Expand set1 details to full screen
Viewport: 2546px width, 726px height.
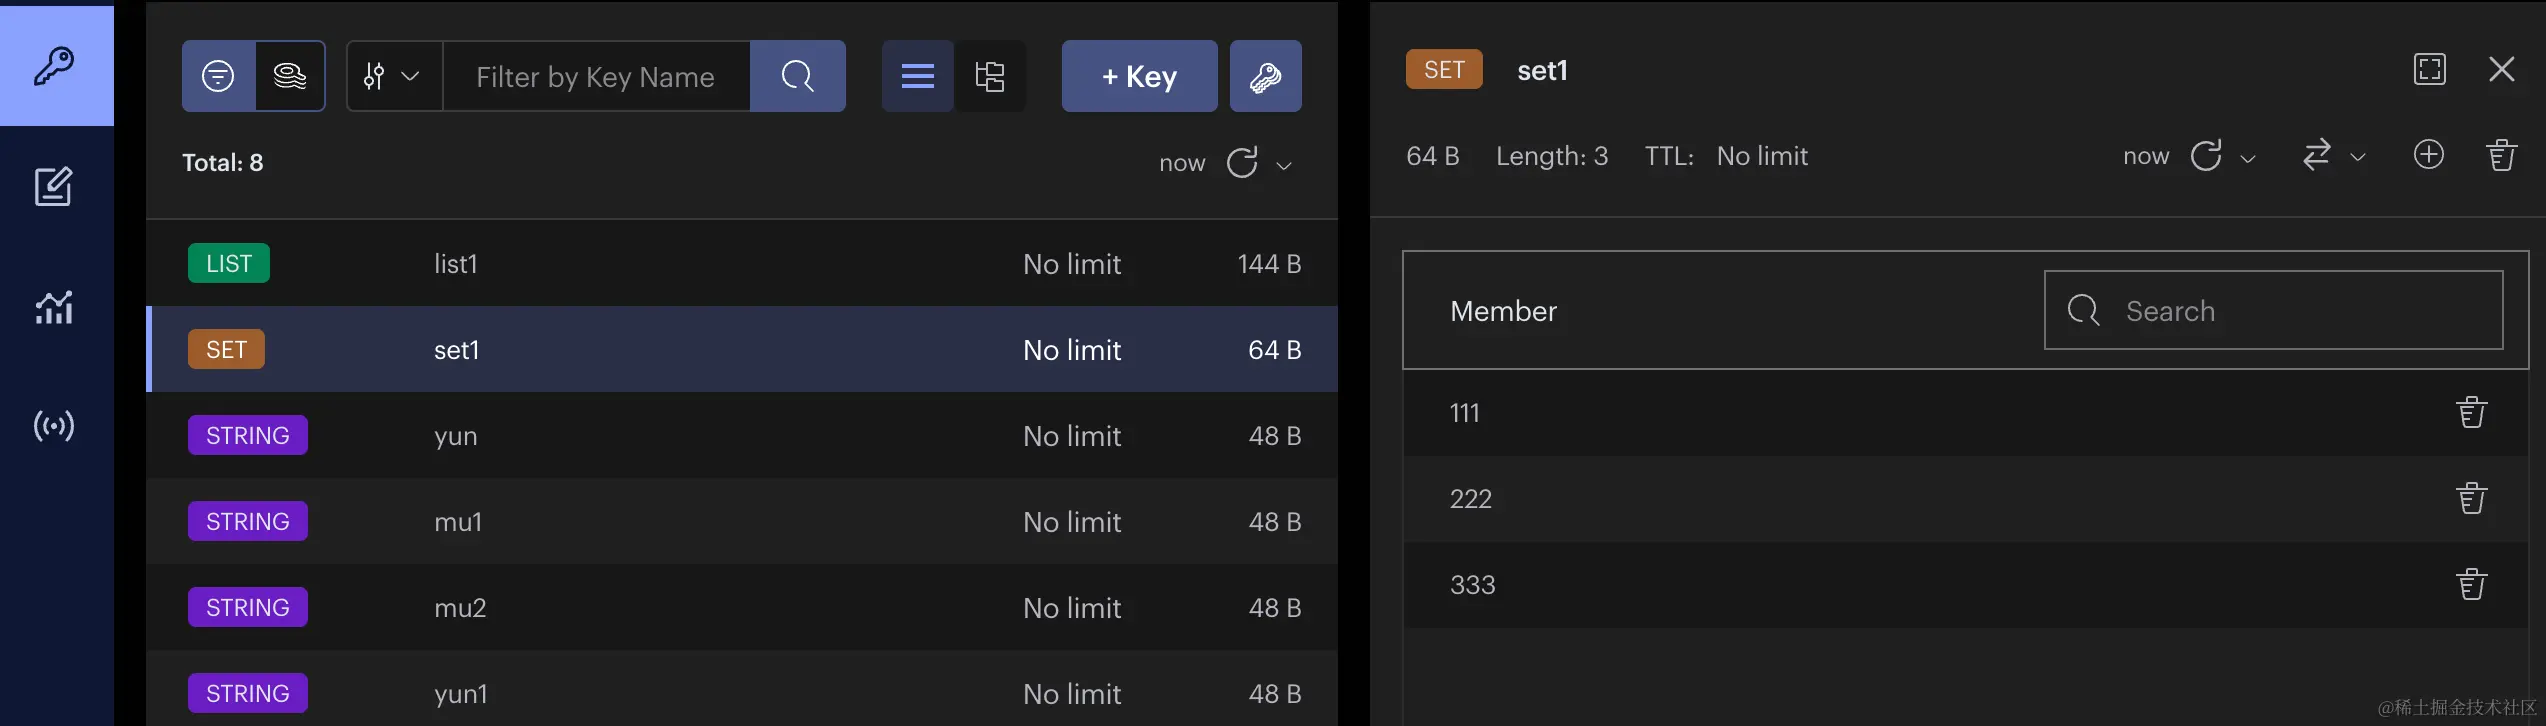click(2429, 69)
